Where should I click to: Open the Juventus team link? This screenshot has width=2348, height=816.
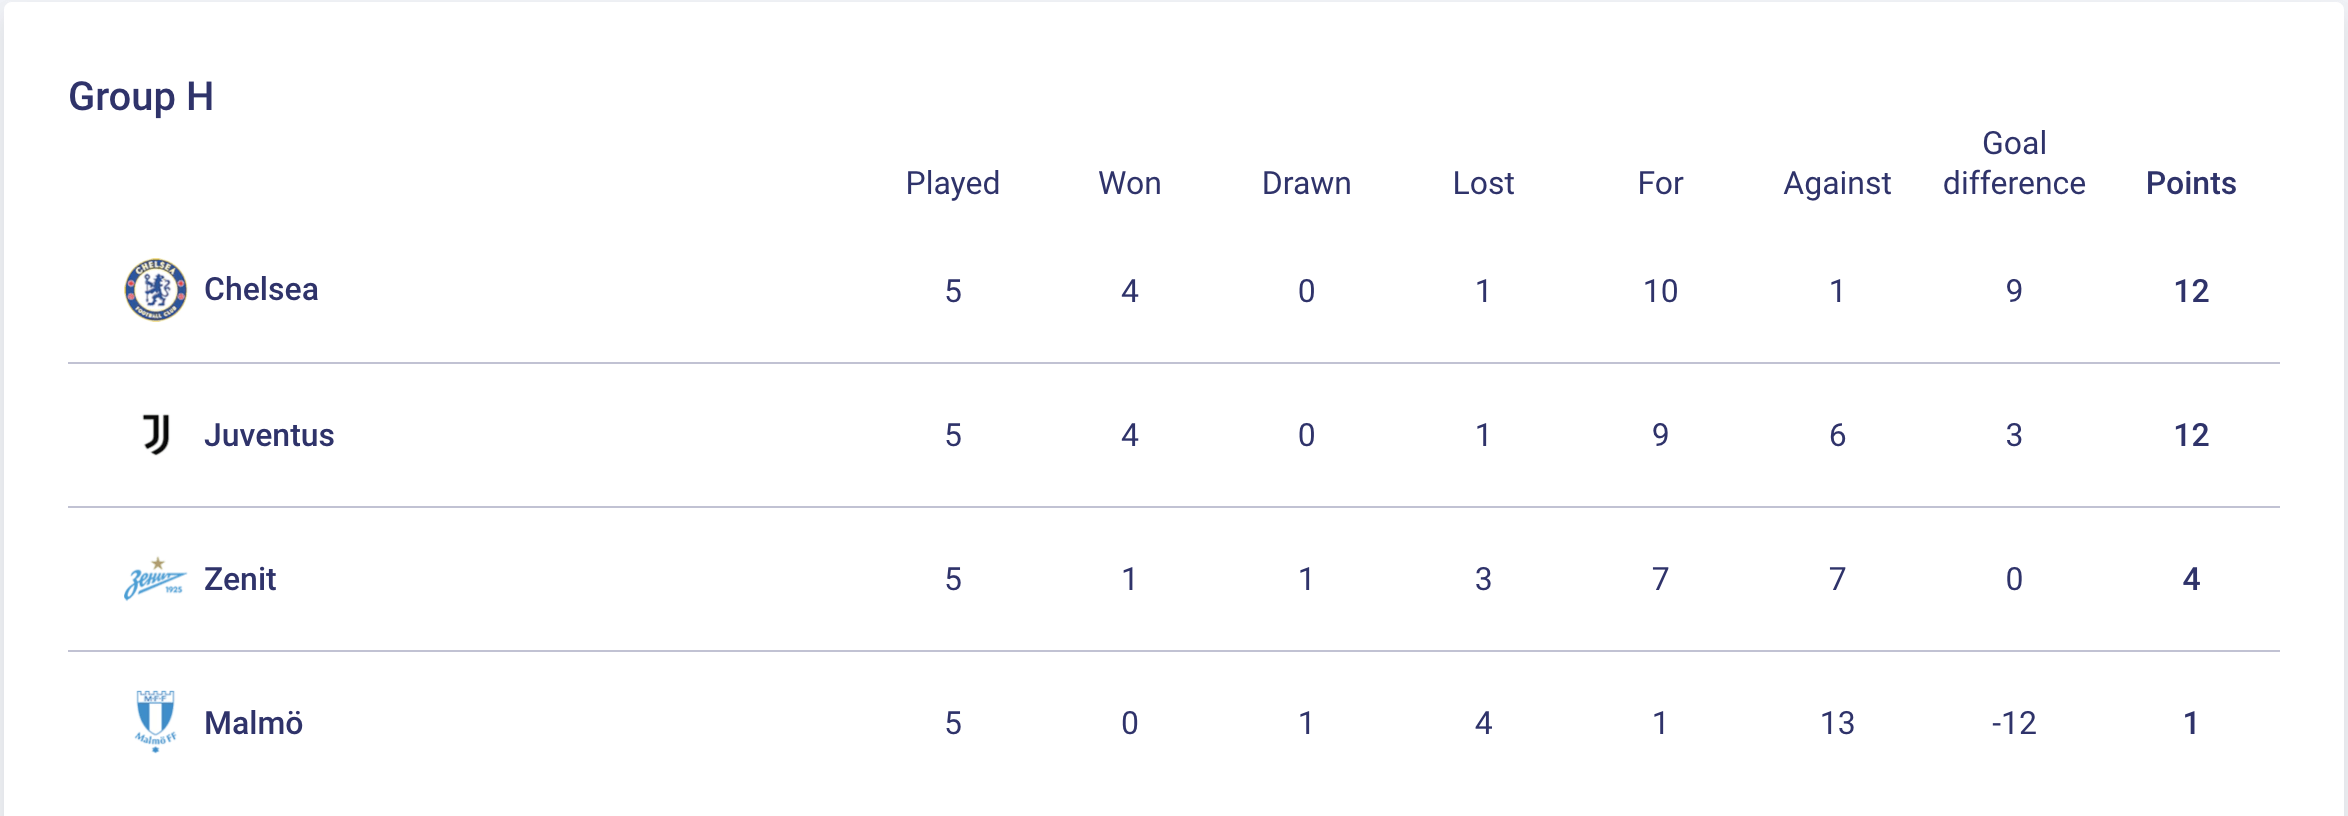(x=269, y=435)
